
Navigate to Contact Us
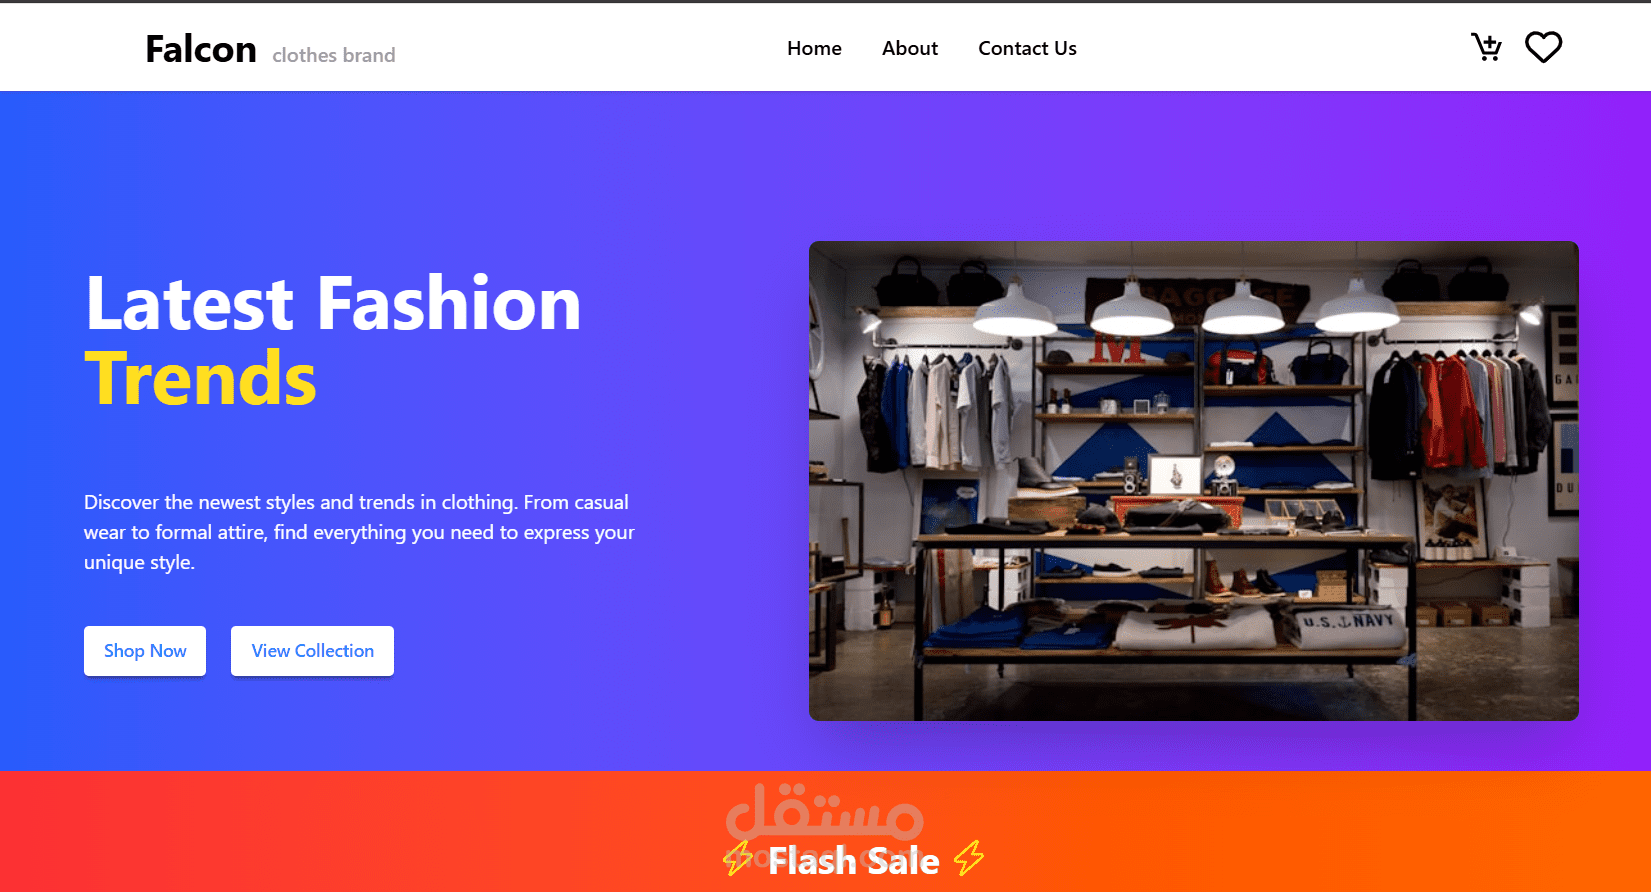pos(1027,48)
